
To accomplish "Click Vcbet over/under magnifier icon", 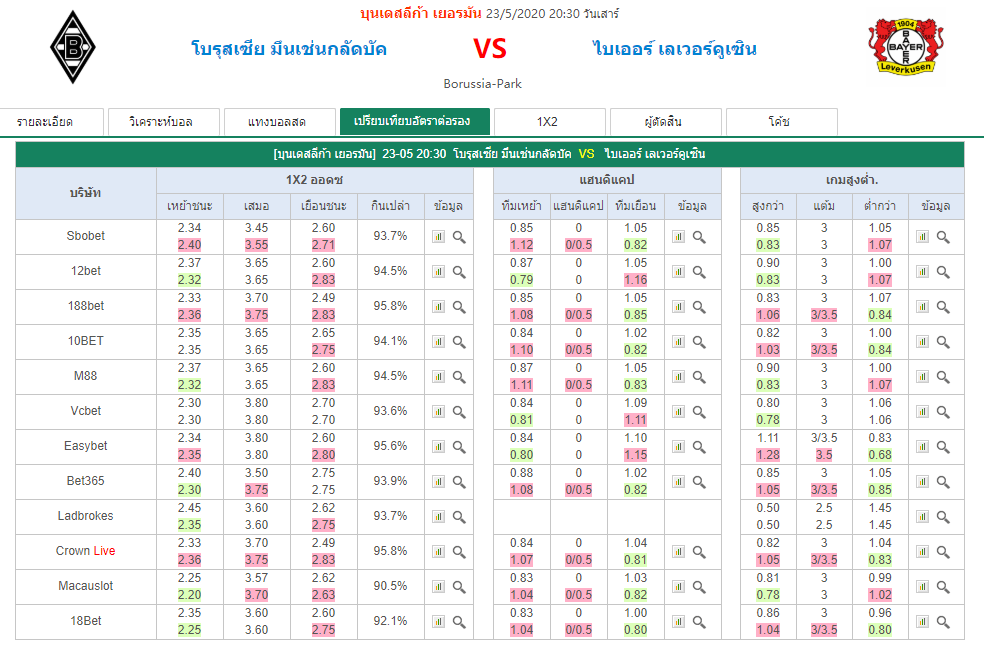I will [943, 412].
